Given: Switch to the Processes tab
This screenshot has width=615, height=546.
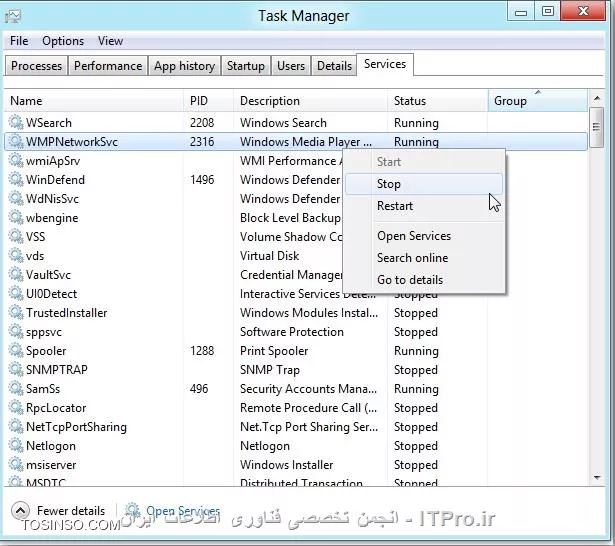Looking at the screenshot, I should tap(36, 66).
